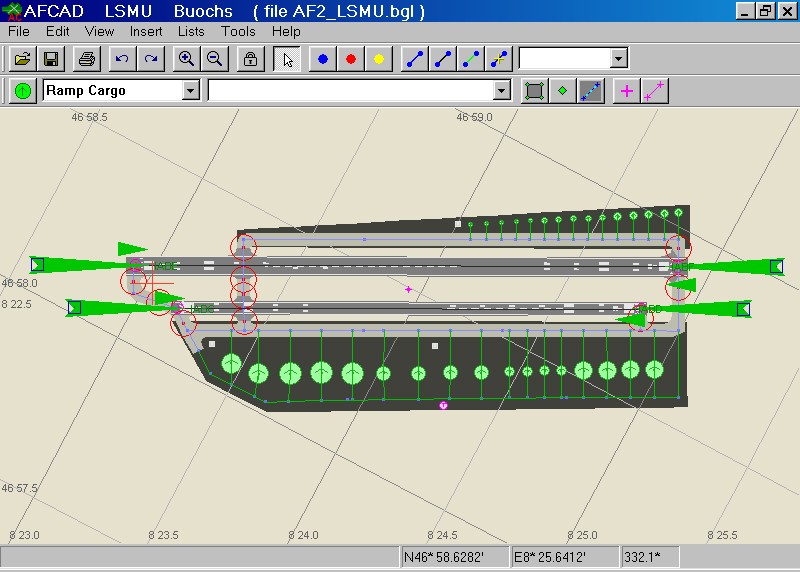Viewport: 800px width, 572px height.
Task: Select the yellow dot node tool
Action: (379, 59)
